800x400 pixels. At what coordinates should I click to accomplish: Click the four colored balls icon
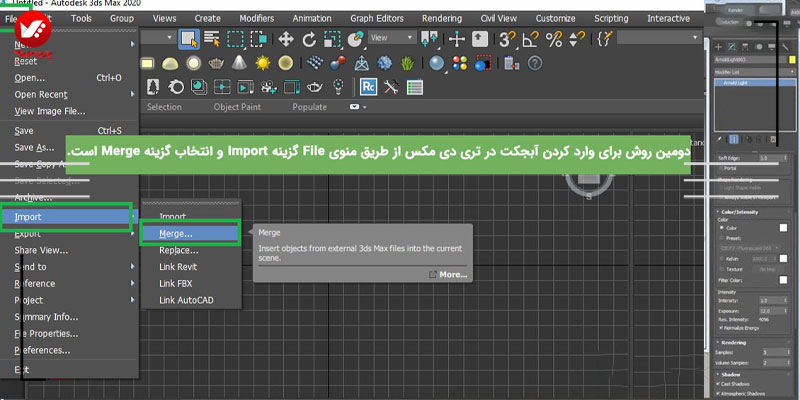(x=460, y=63)
